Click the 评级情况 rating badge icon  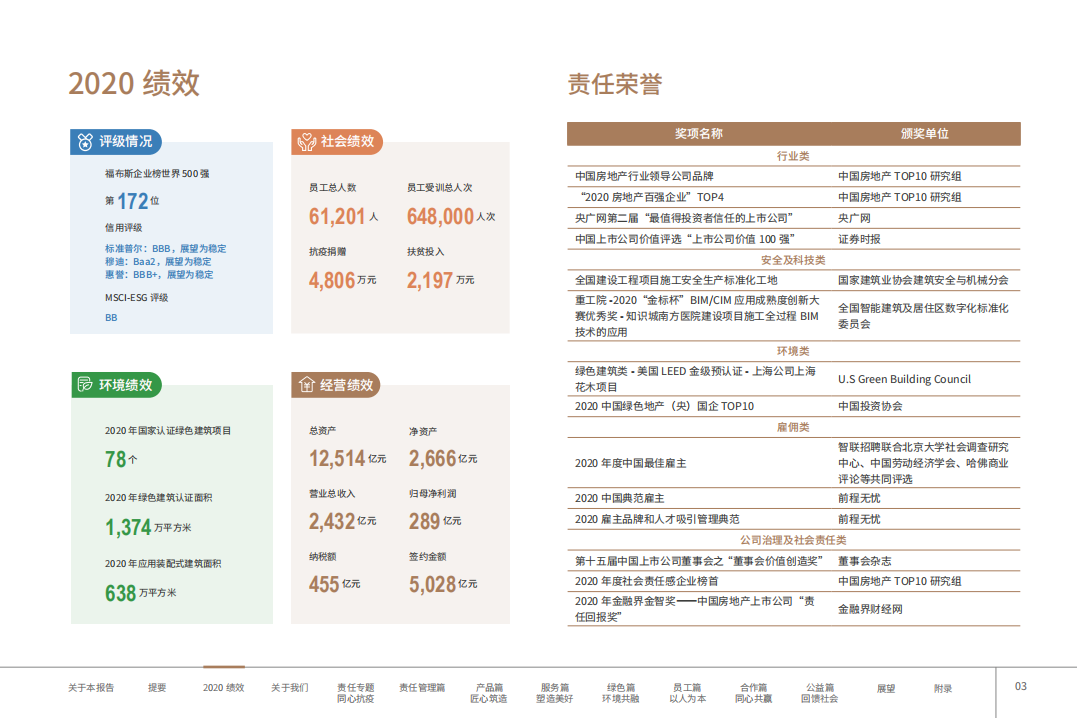(84, 142)
